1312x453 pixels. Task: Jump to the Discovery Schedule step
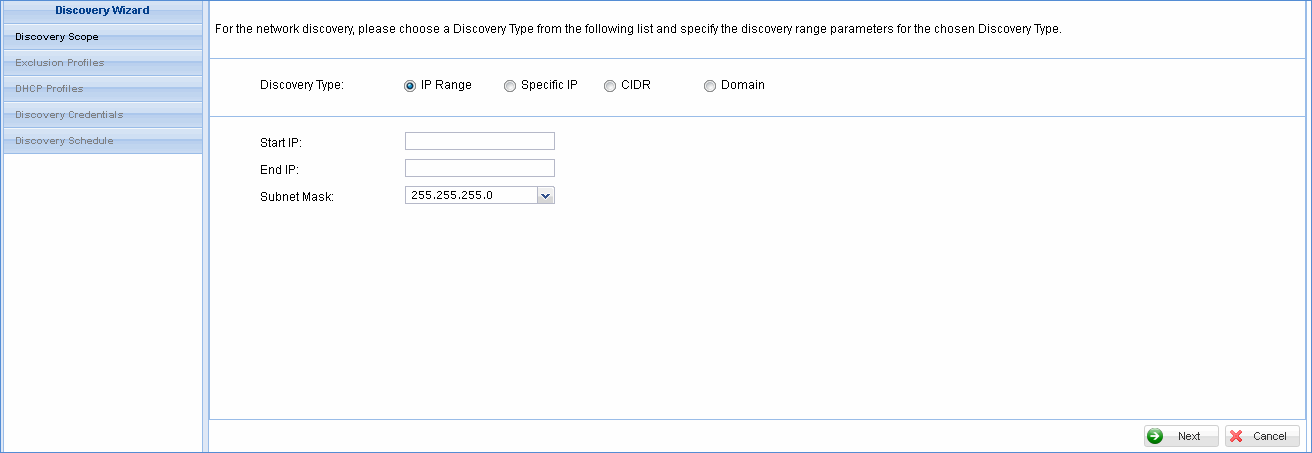64,141
